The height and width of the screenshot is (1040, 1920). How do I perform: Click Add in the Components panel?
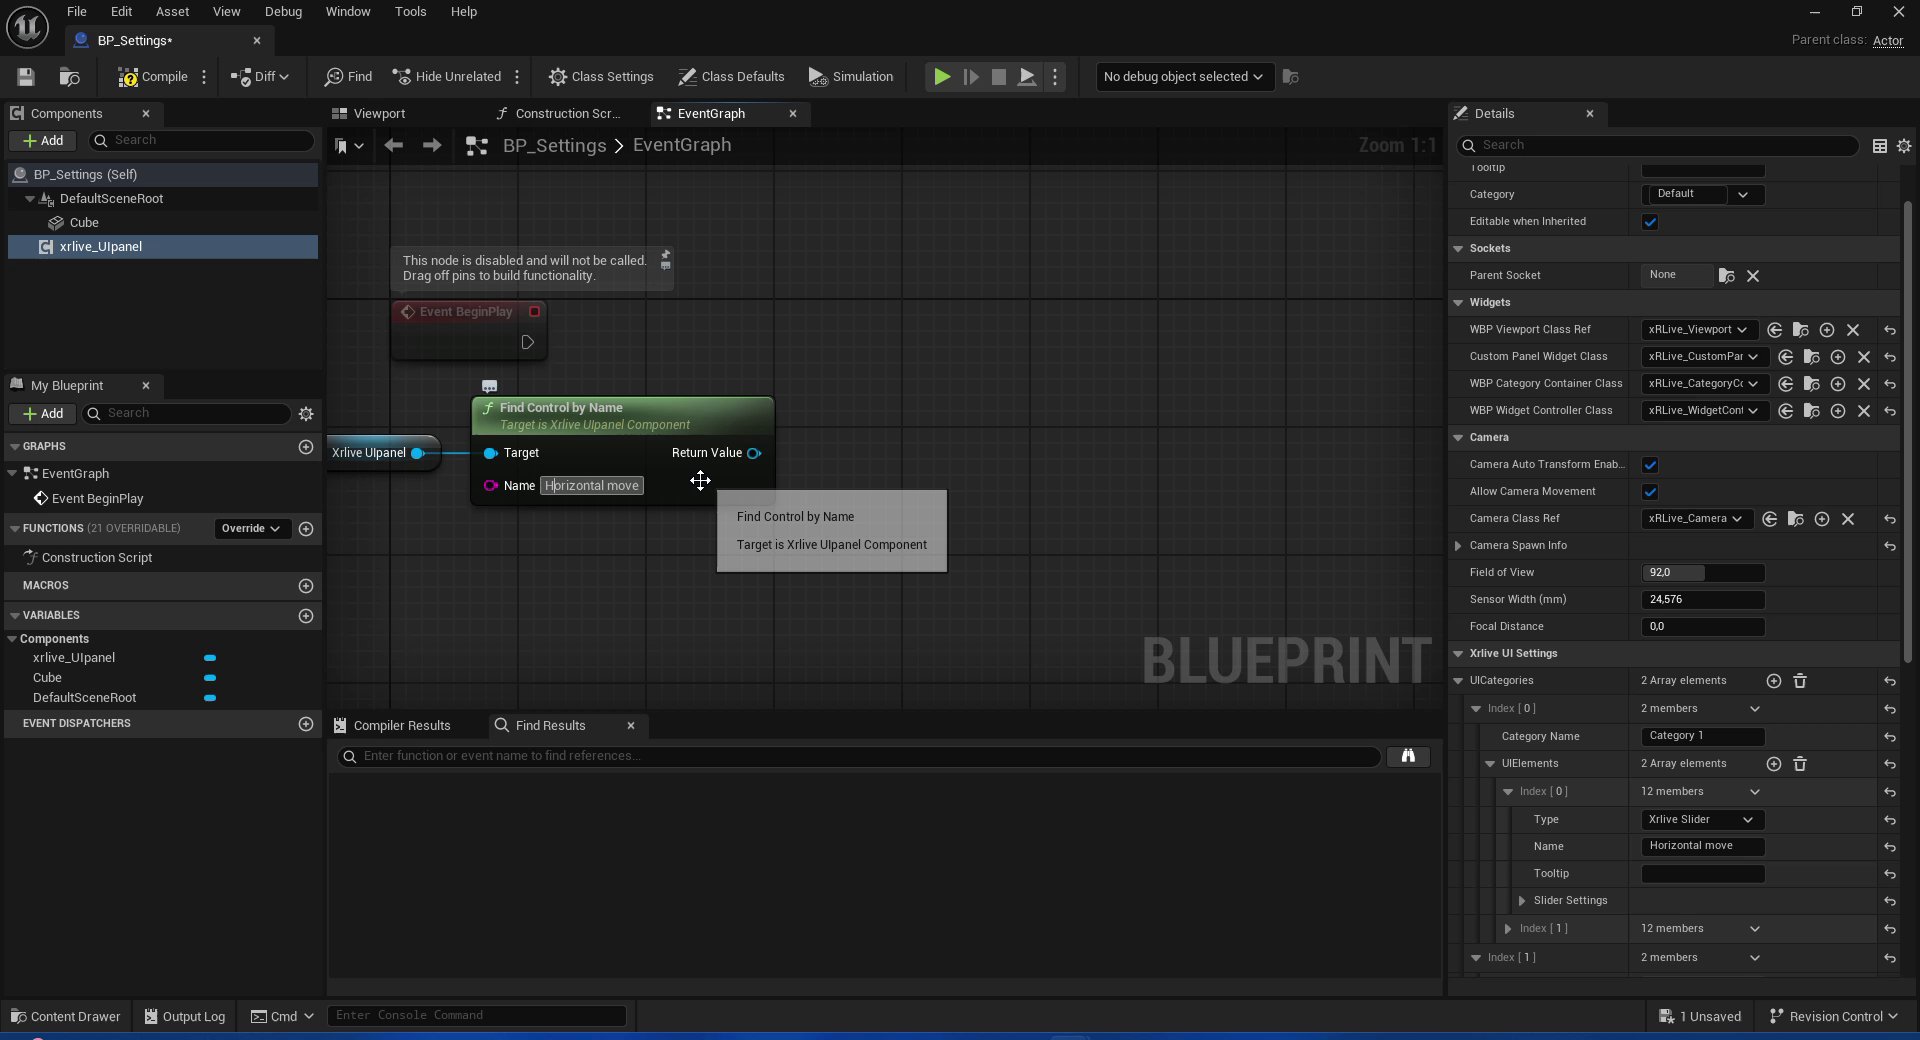(x=42, y=141)
